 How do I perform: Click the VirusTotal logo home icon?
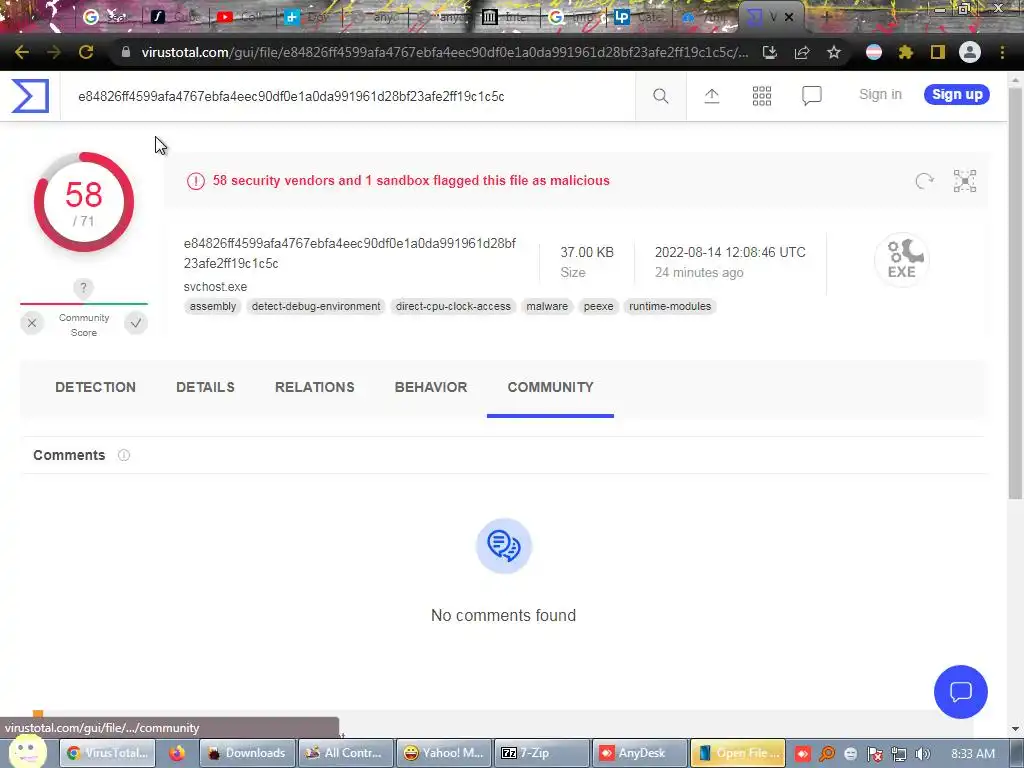coord(30,96)
